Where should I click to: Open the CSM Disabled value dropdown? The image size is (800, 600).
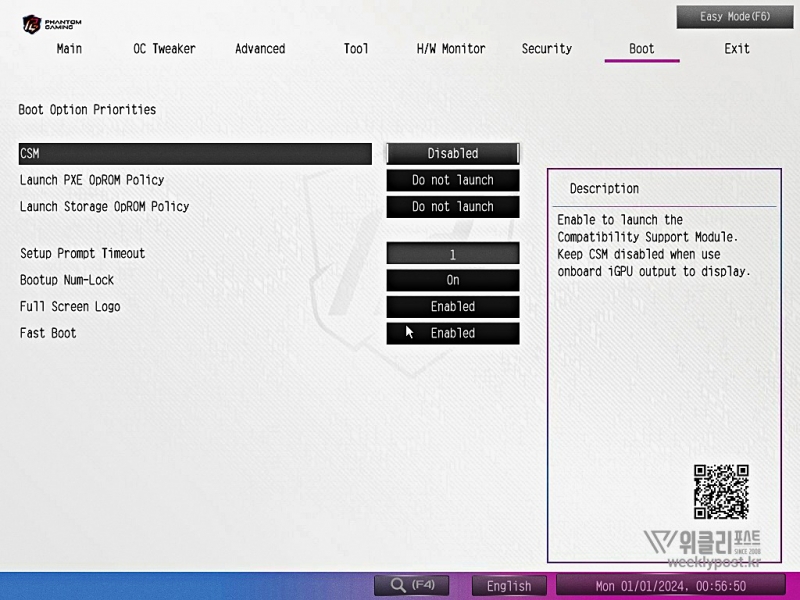pos(453,153)
